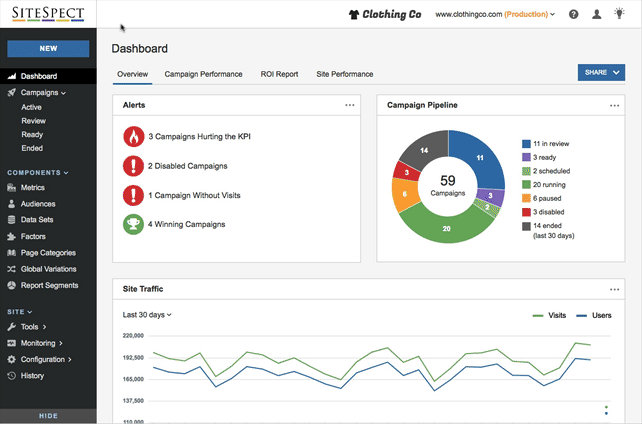The height and width of the screenshot is (424, 642).
Task: Click the Clothing Co shirt logo
Action: [385, 14]
